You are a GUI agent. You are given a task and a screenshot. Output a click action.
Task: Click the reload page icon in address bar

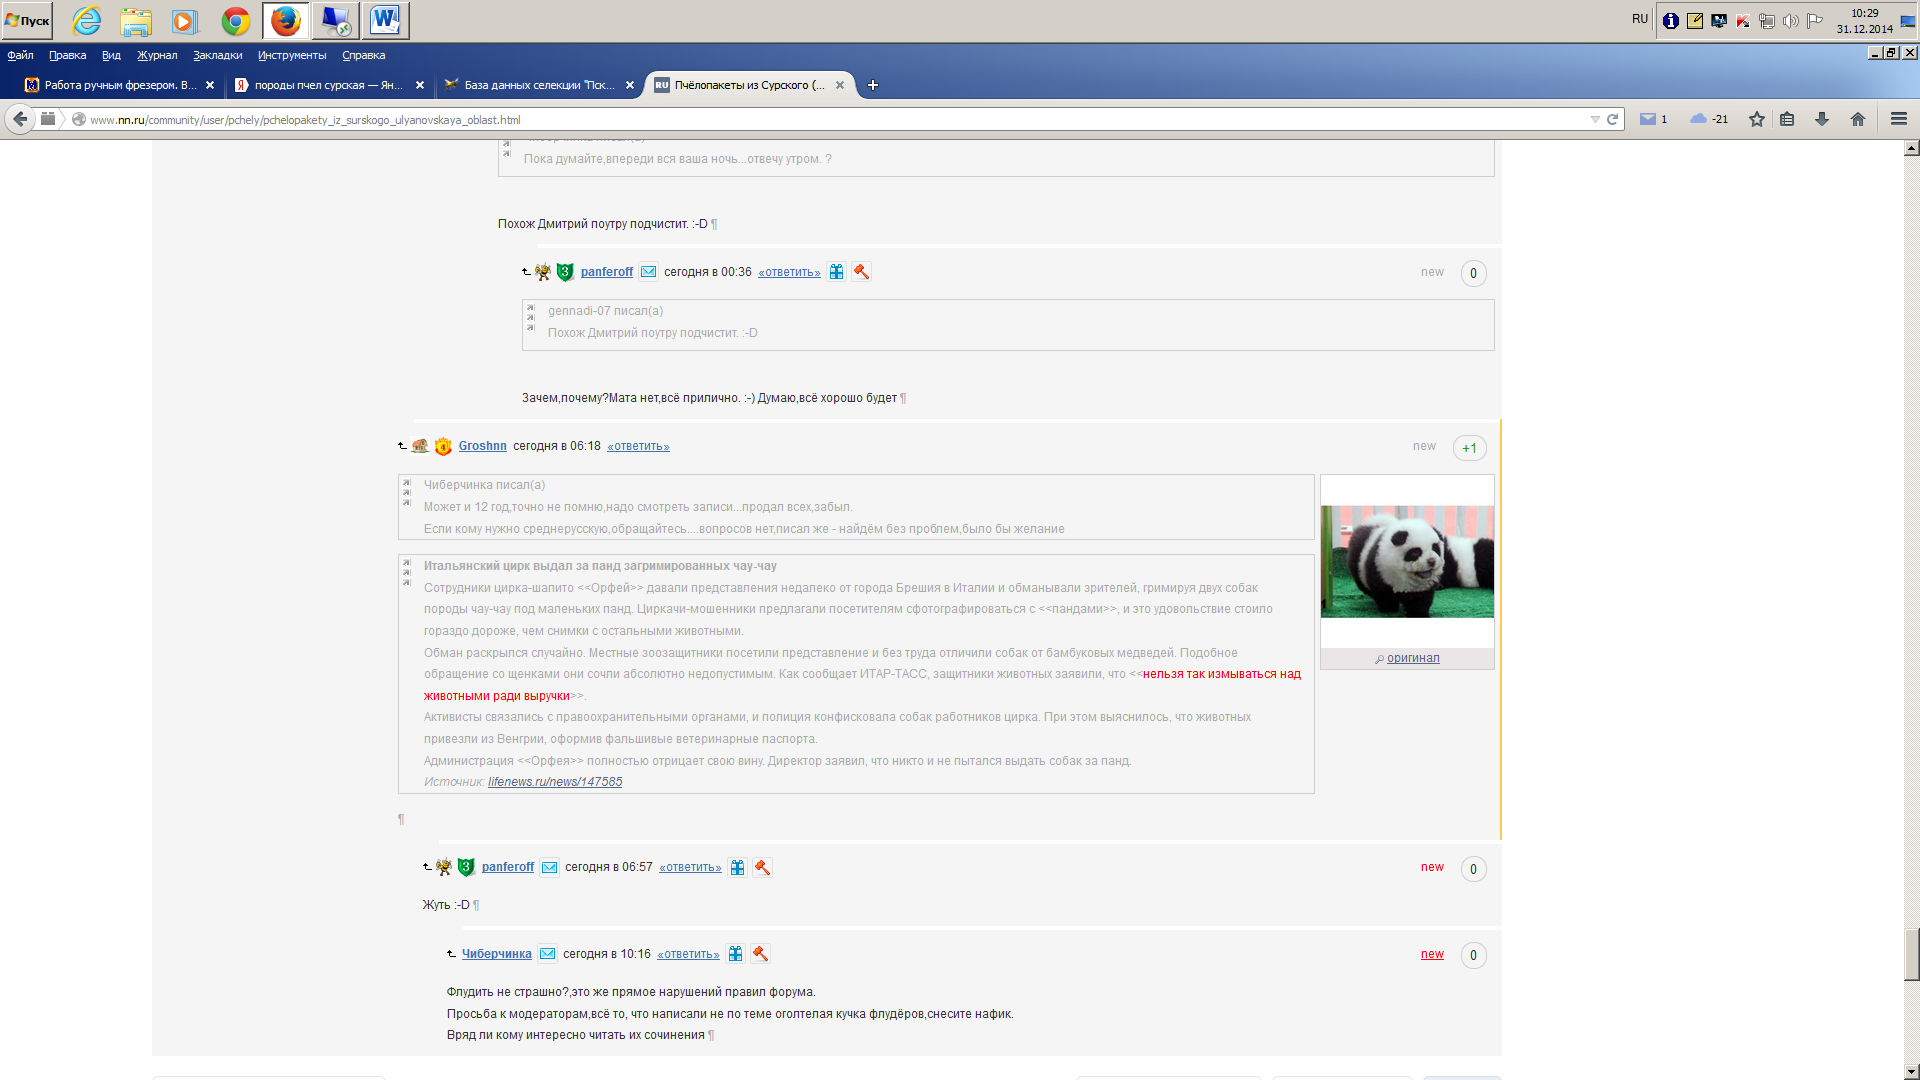[x=1612, y=119]
